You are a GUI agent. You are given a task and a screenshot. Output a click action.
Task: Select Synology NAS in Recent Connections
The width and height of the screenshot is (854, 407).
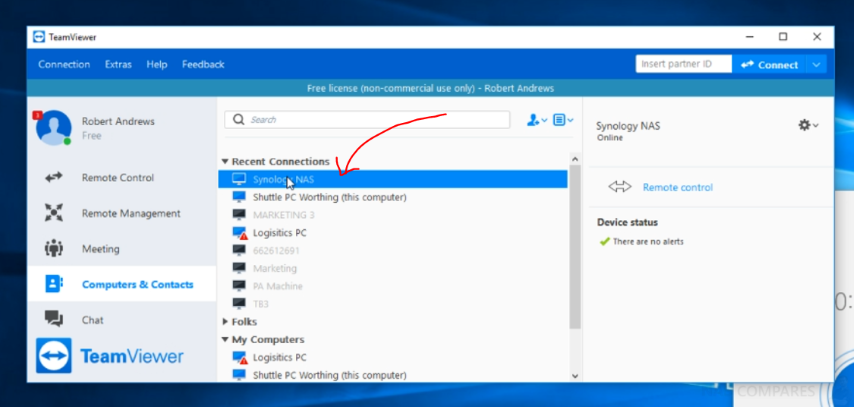coord(393,179)
